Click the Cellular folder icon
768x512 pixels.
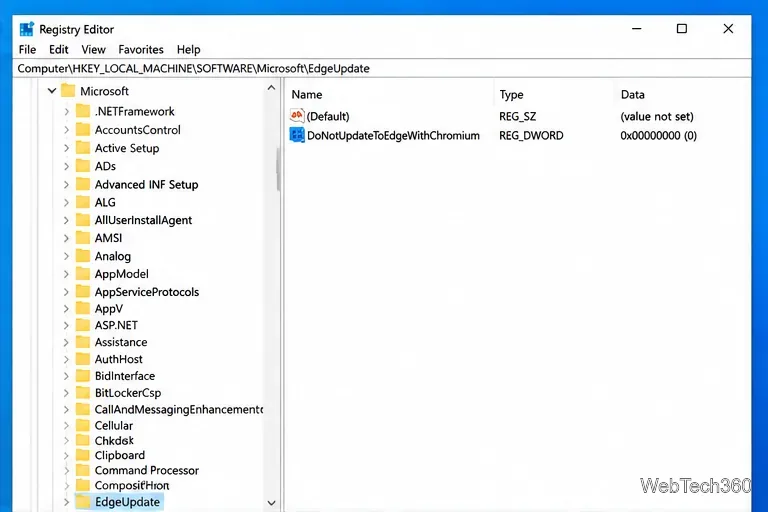(83, 425)
